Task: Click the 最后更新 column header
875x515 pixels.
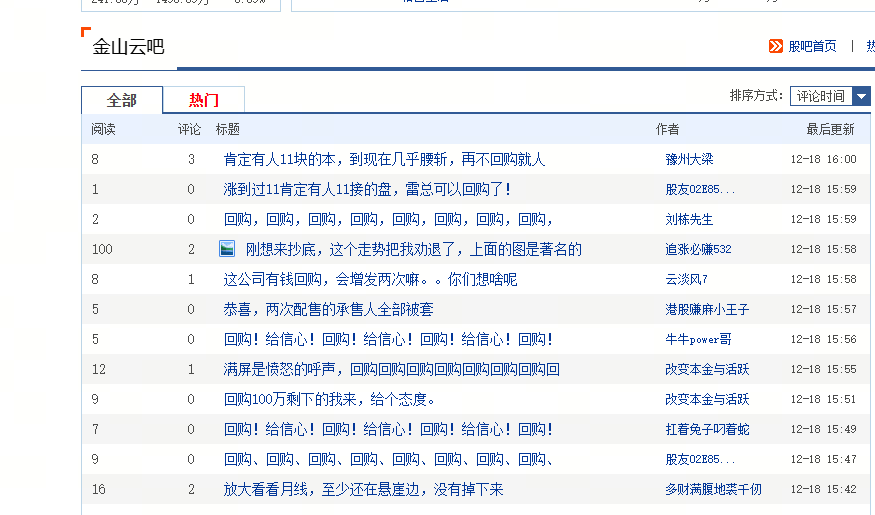Action: (x=830, y=129)
